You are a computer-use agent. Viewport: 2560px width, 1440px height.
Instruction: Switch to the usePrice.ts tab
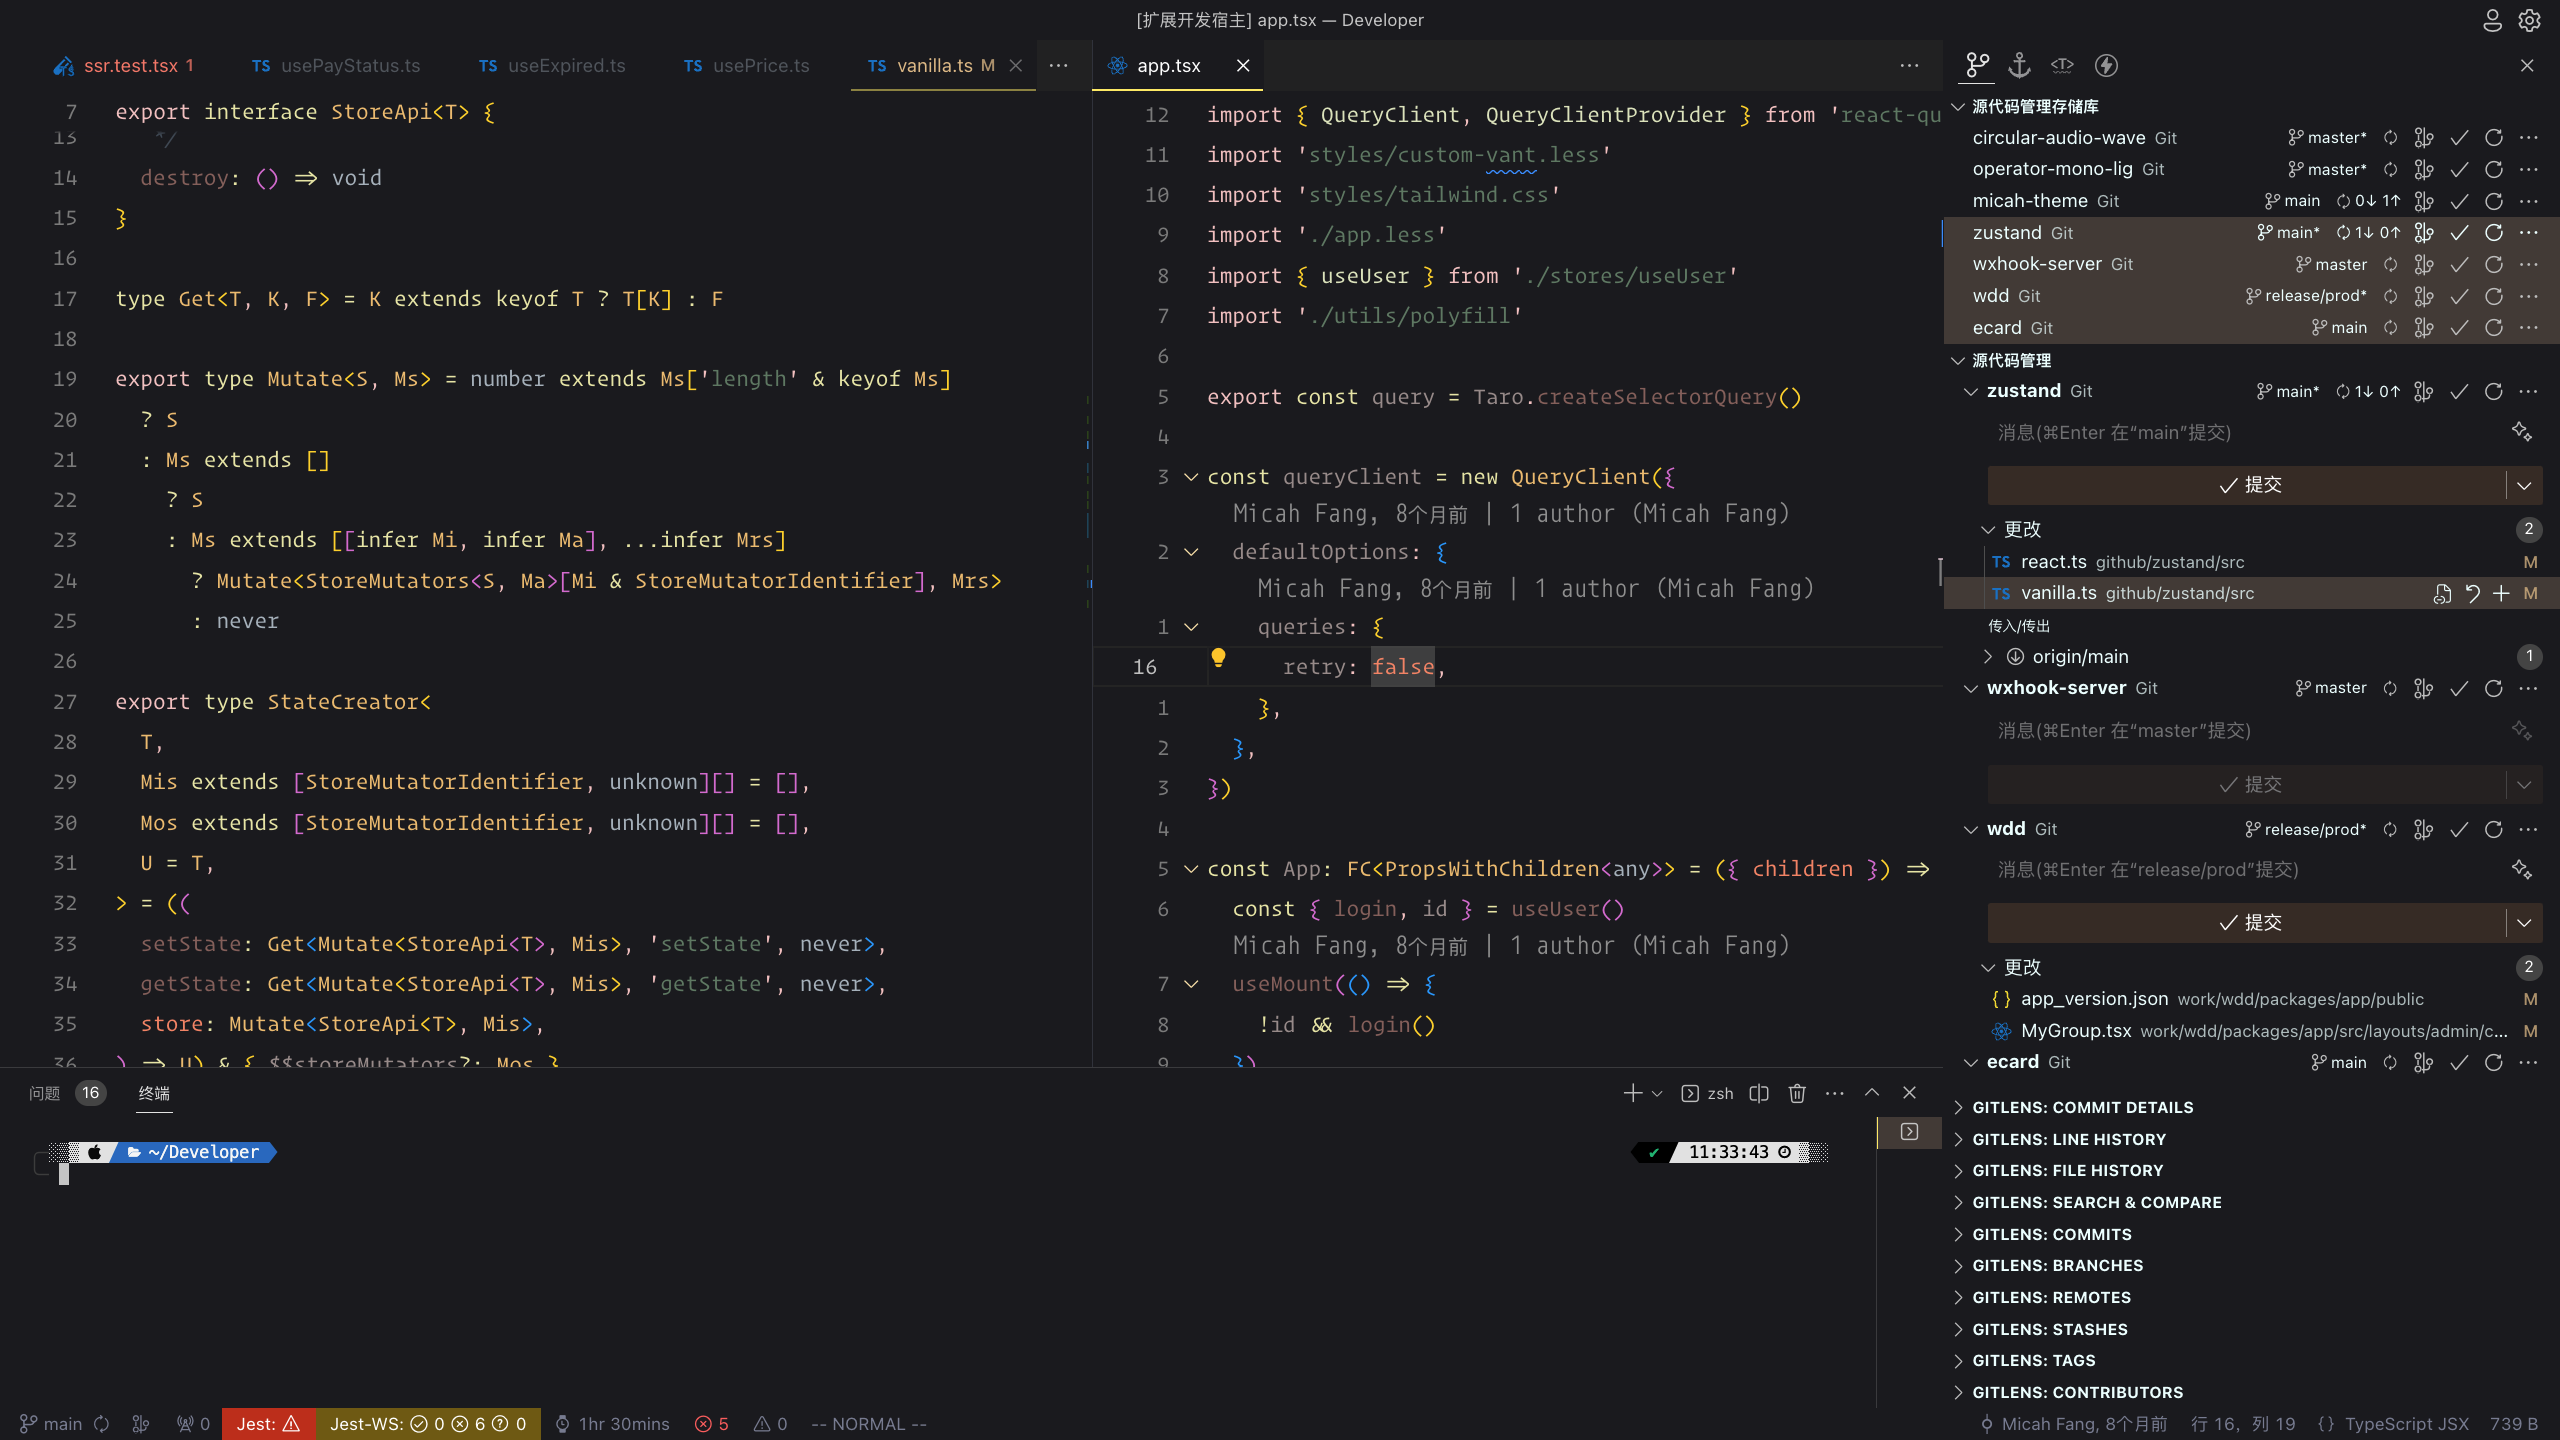(x=759, y=65)
